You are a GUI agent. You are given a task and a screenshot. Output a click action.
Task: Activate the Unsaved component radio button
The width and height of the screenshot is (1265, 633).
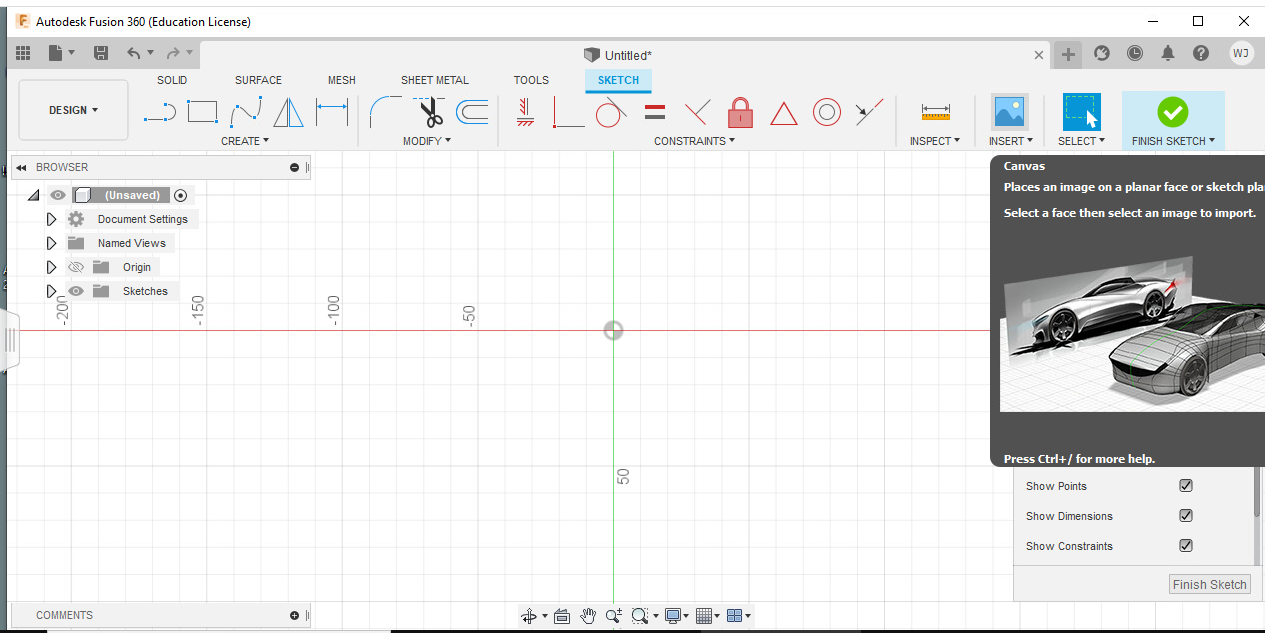pyautogui.click(x=180, y=195)
